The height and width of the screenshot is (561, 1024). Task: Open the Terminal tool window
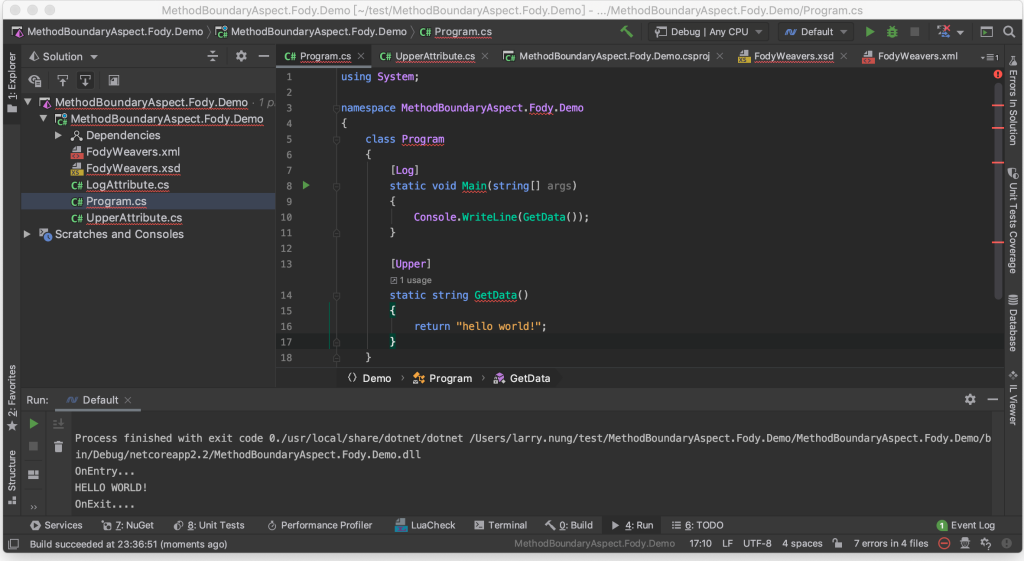pyautogui.click(x=500, y=525)
